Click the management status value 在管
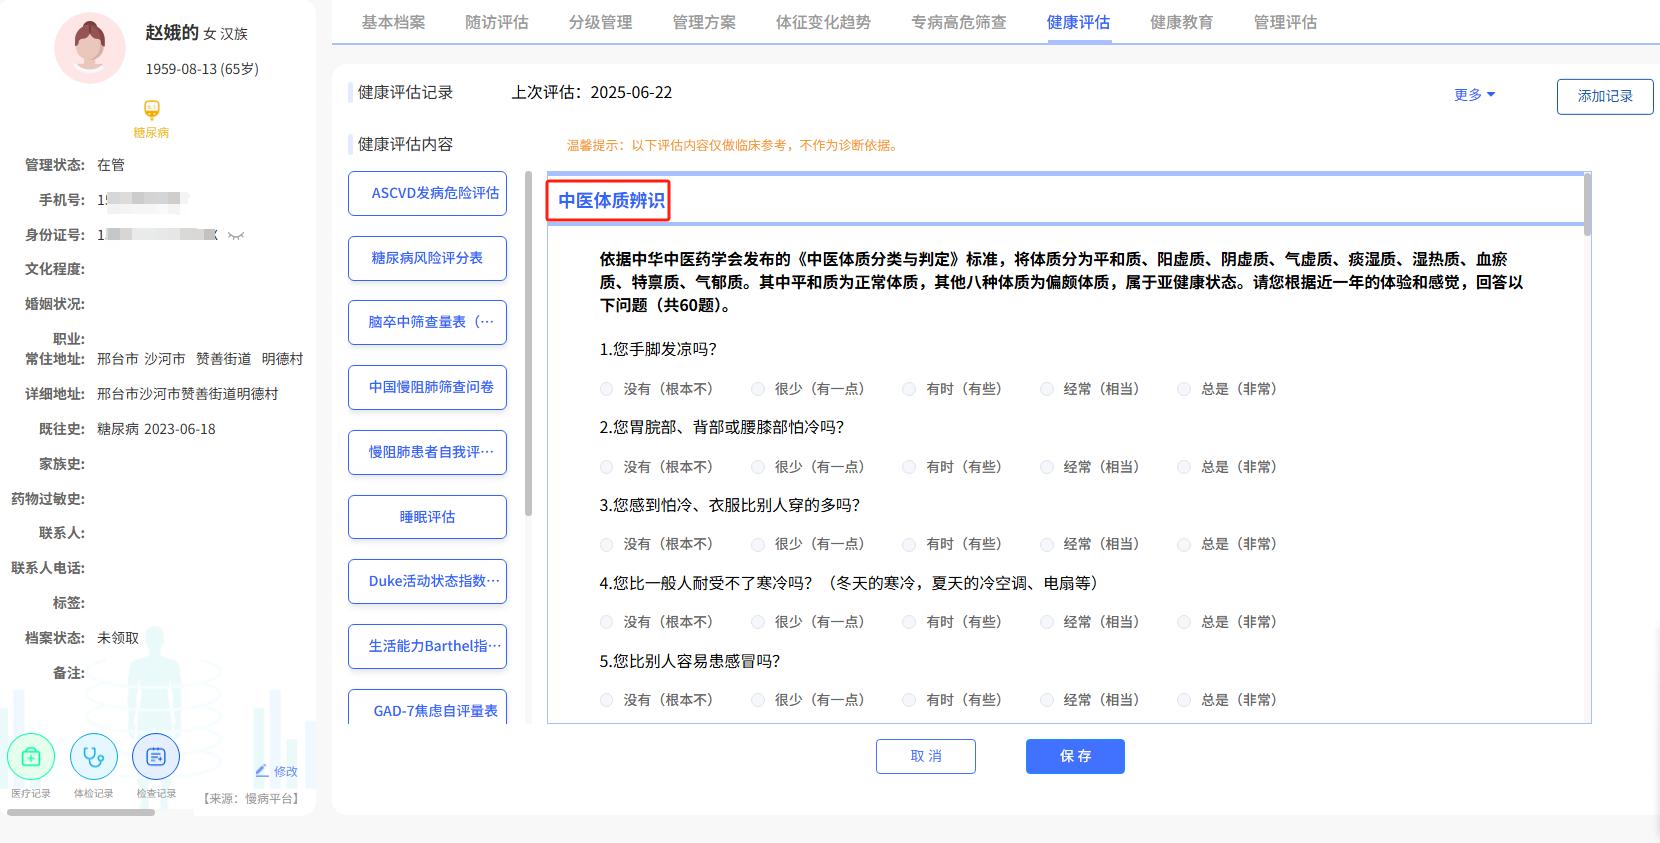1660x843 pixels. [x=111, y=165]
